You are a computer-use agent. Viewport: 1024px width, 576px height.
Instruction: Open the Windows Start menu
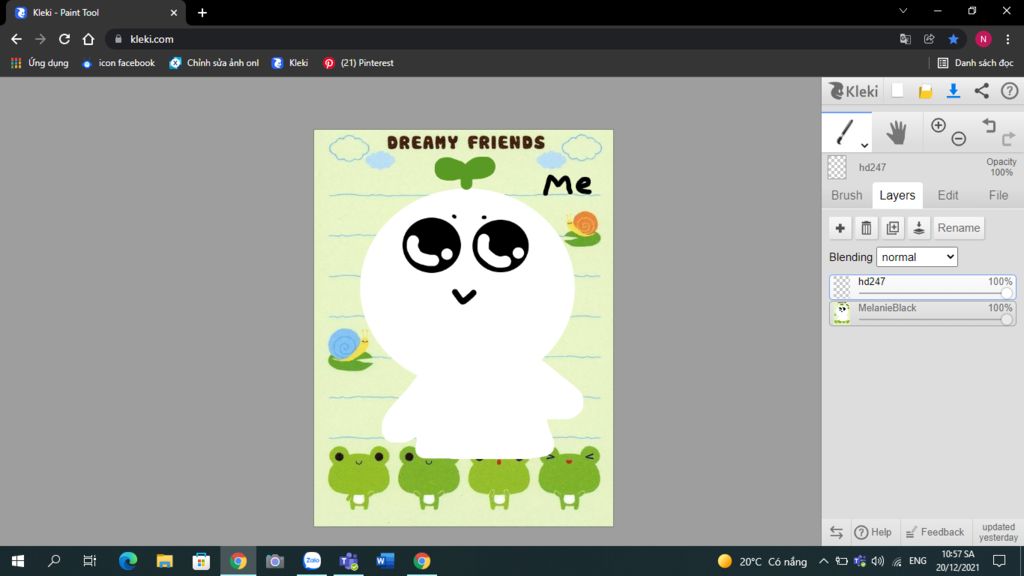pos(18,561)
